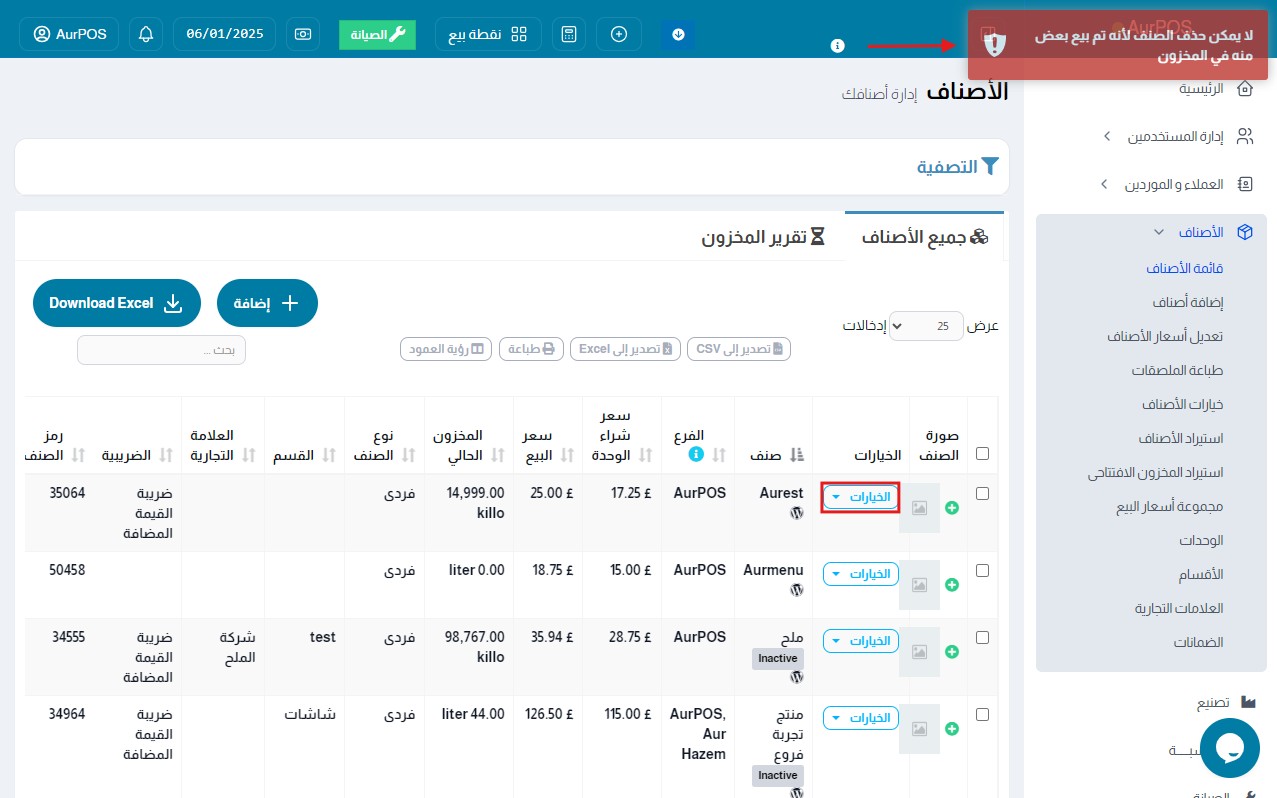Export the table with تصدير إلى CSV
Image resolution: width=1277 pixels, height=798 pixels.
pos(739,349)
